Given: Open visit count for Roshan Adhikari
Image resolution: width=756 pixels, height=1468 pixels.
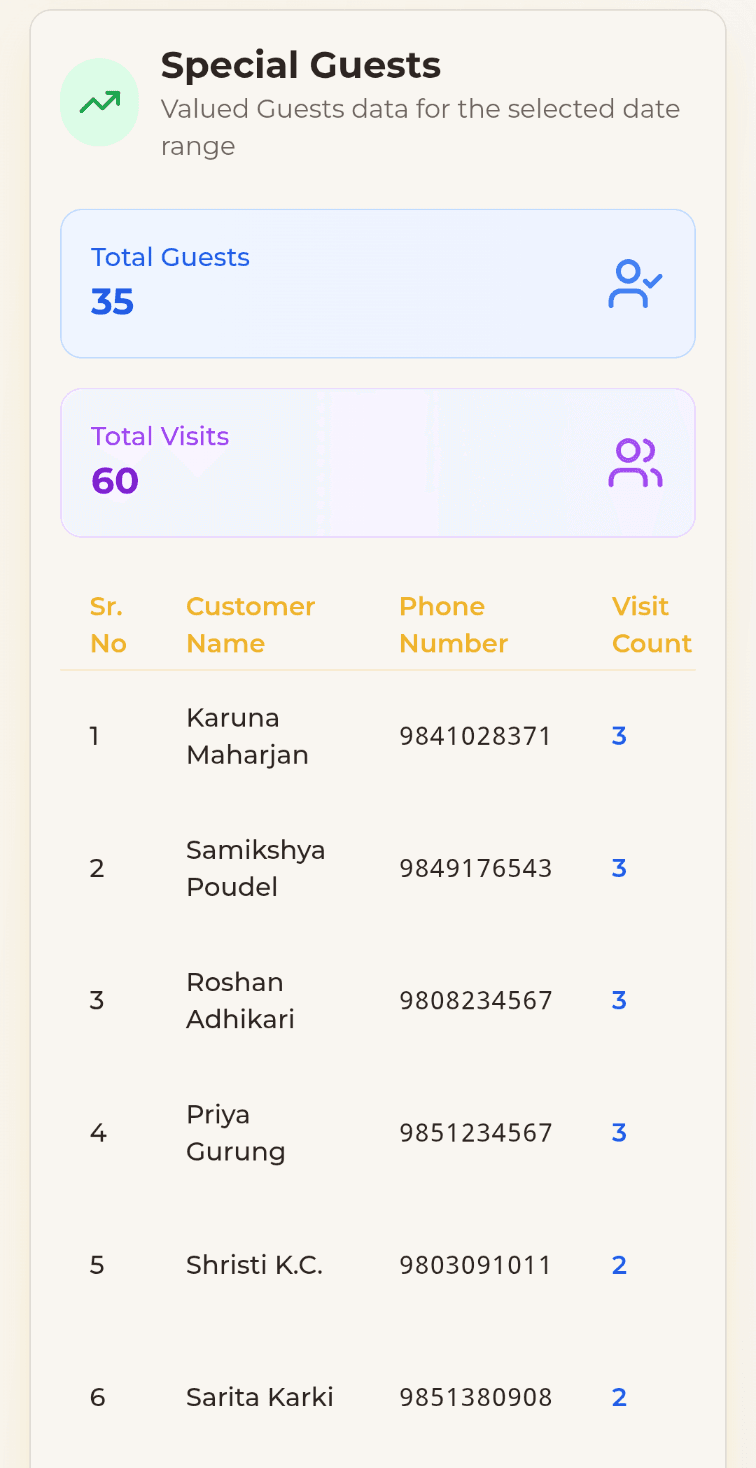Looking at the screenshot, I should pyautogui.click(x=619, y=1000).
